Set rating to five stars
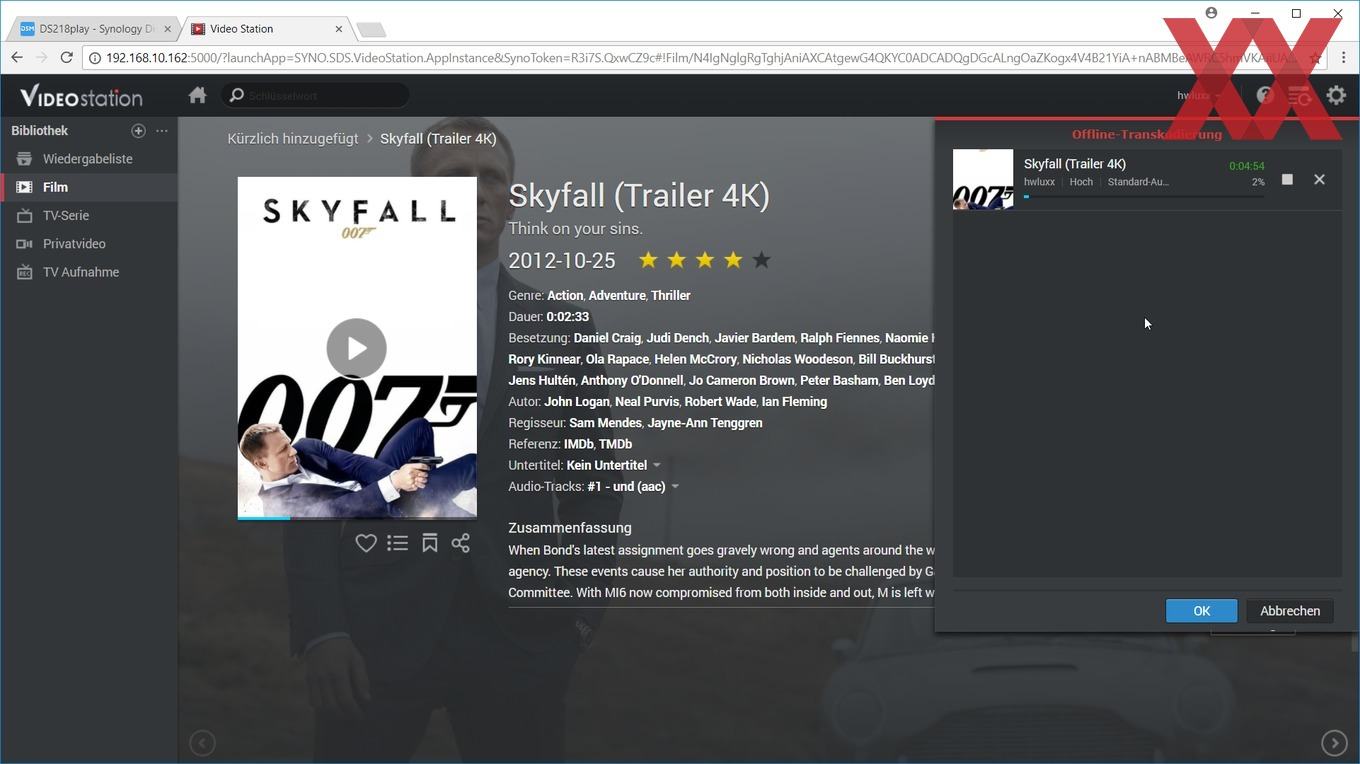This screenshot has width=1360, height=764. (762, 260)
